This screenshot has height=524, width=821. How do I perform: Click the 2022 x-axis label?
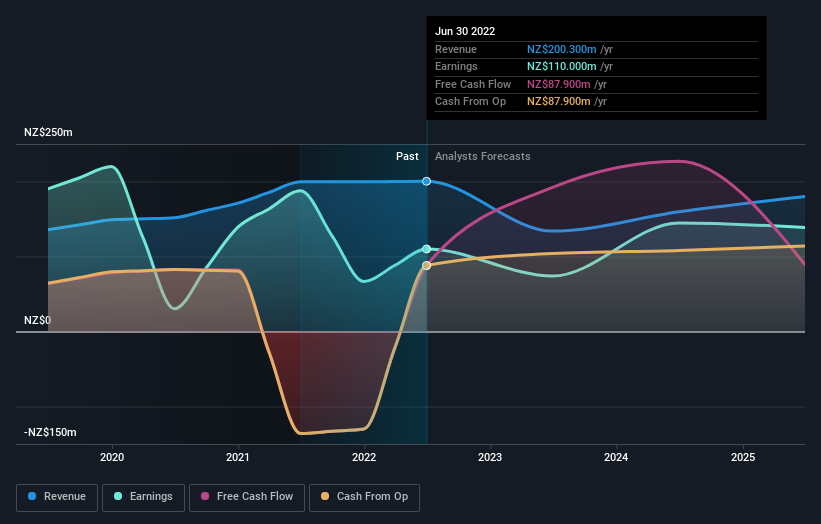point(364,457)
